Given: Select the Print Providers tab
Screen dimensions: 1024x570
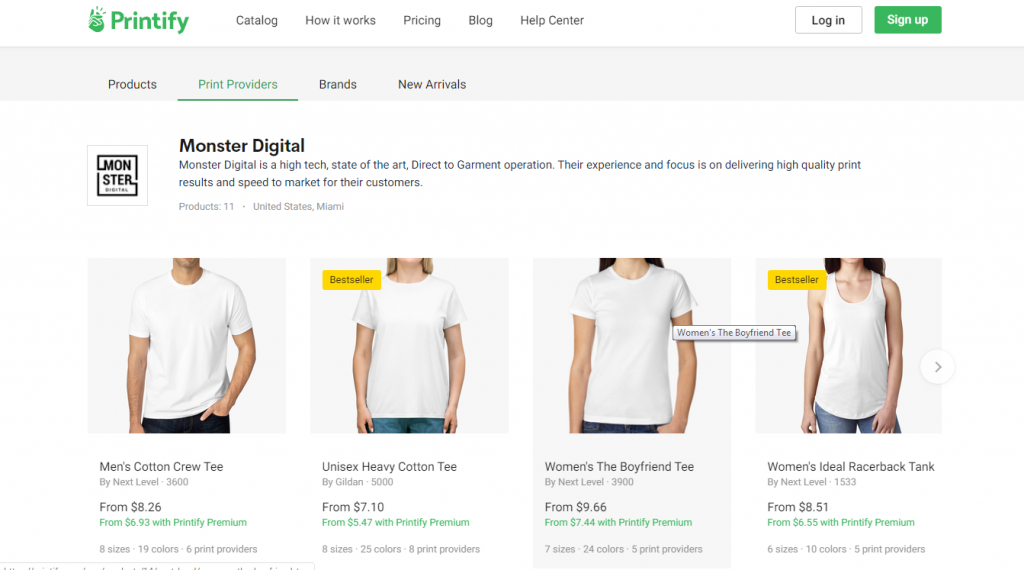Looking at the screenshot, I should pyautogui.click(x=238, y=84).
